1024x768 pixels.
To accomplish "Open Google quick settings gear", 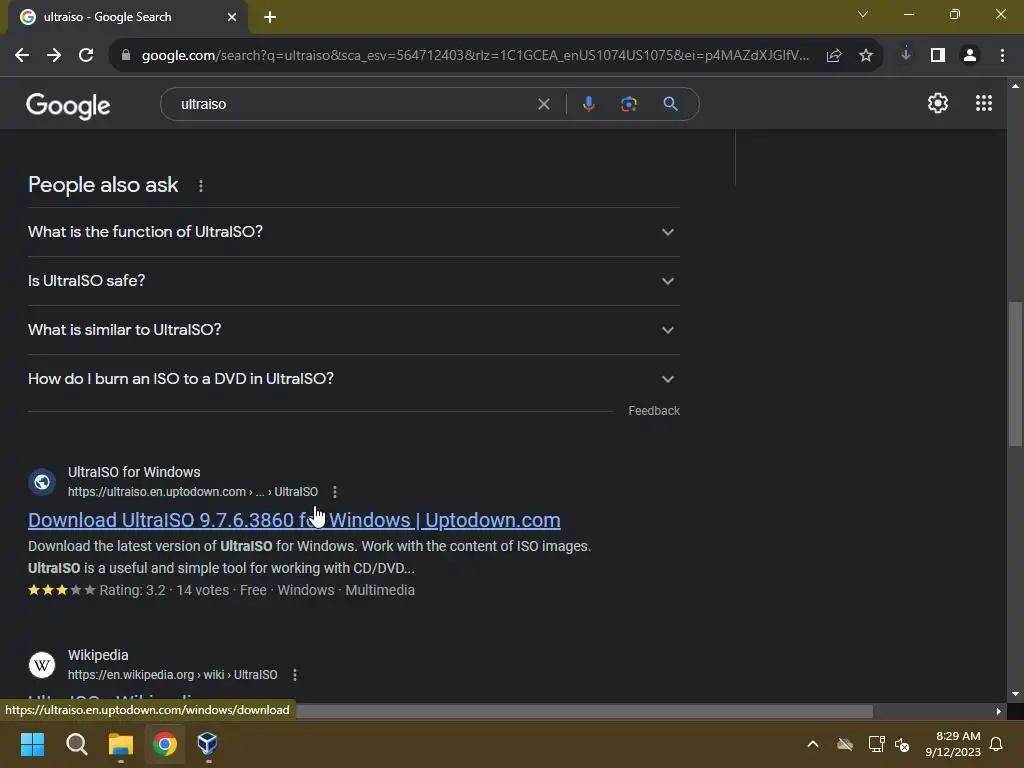I will [x=938, y=103].
